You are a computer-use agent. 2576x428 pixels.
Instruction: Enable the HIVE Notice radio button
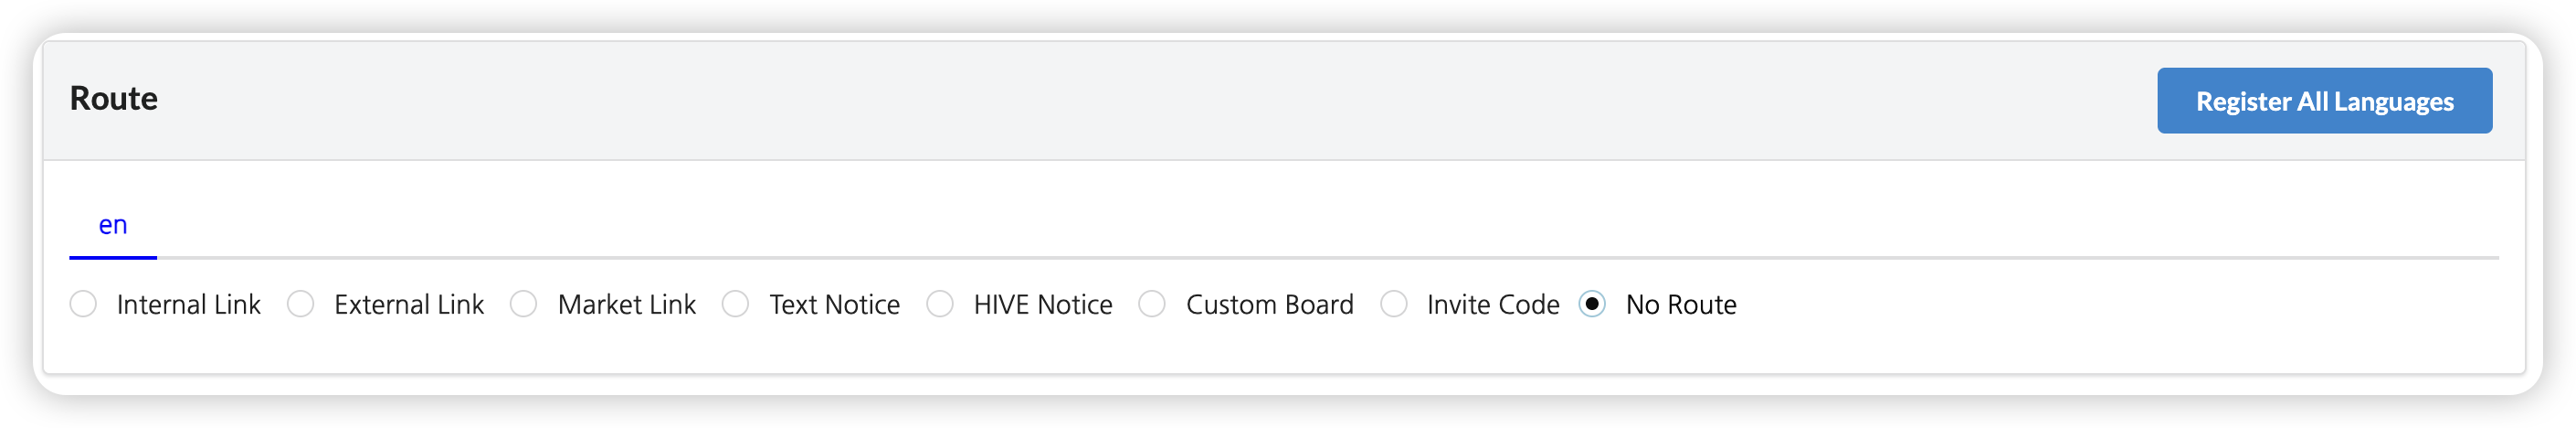pyautogui.click(x=940, y=304)
